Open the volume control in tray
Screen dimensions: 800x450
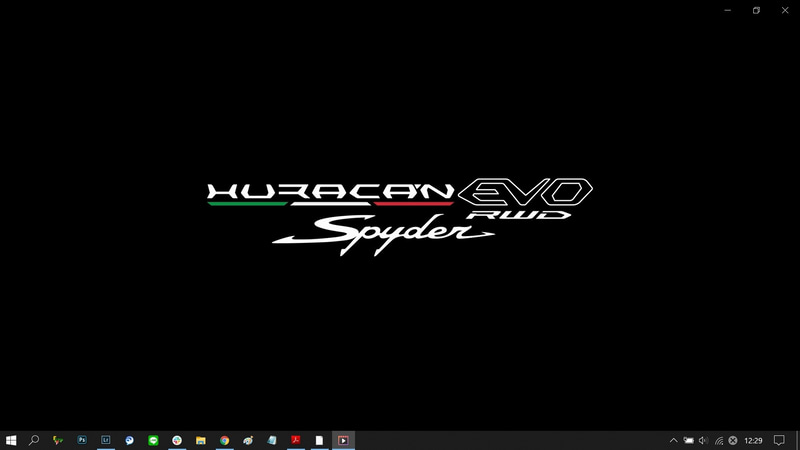coord(703,440)
